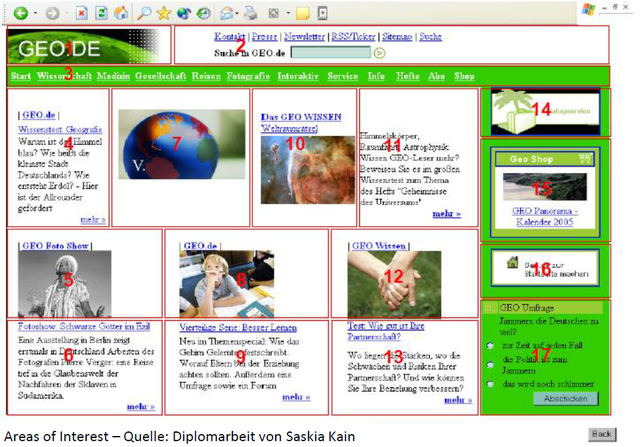This screenshot has width=640, height=447.
Task: Click the nebula space image
Action: [308, 170]
